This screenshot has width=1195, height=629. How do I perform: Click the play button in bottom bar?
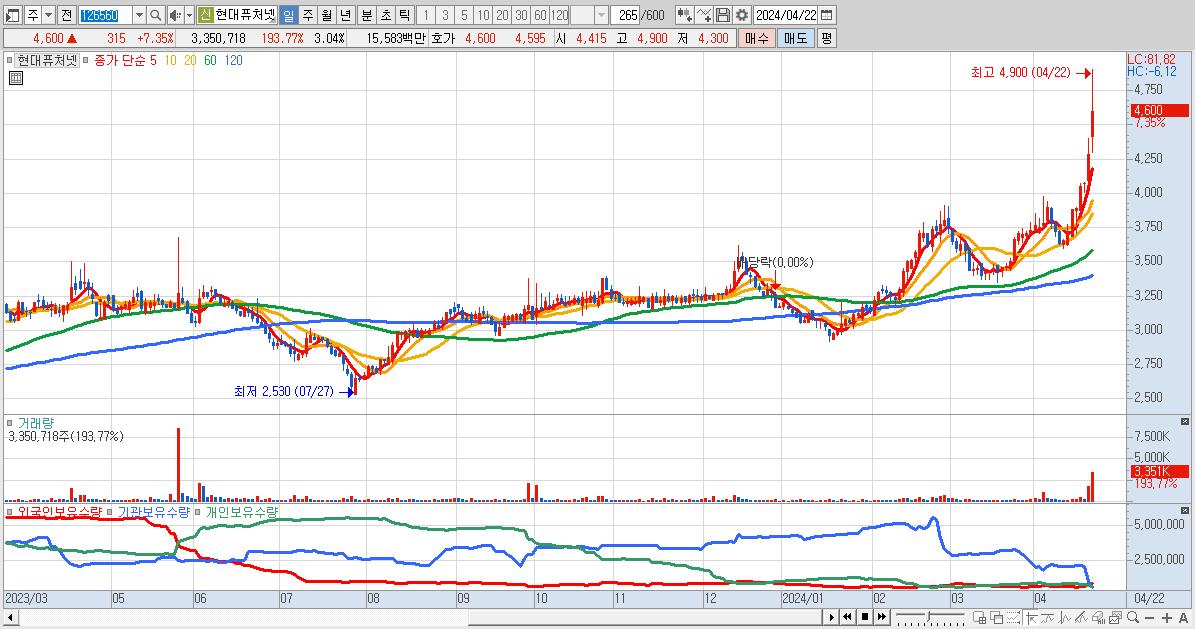(x=831, y=617)
